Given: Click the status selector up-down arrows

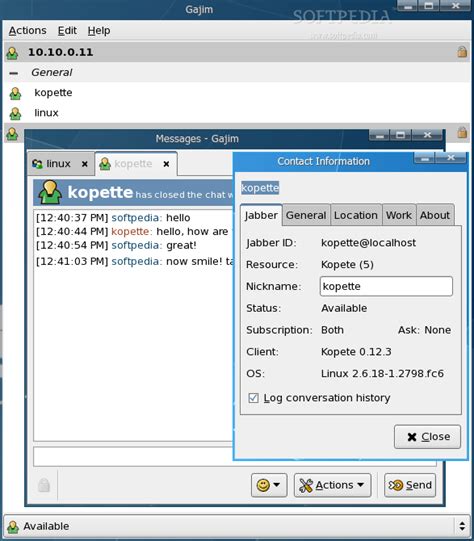Looking at the screenshot, I should (462, 527).
